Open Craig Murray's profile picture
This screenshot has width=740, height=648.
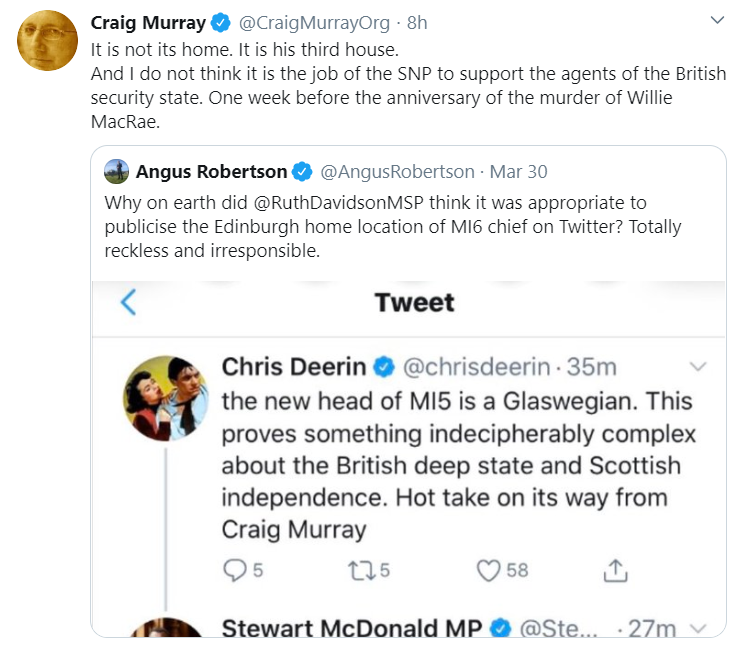(47, 40)
